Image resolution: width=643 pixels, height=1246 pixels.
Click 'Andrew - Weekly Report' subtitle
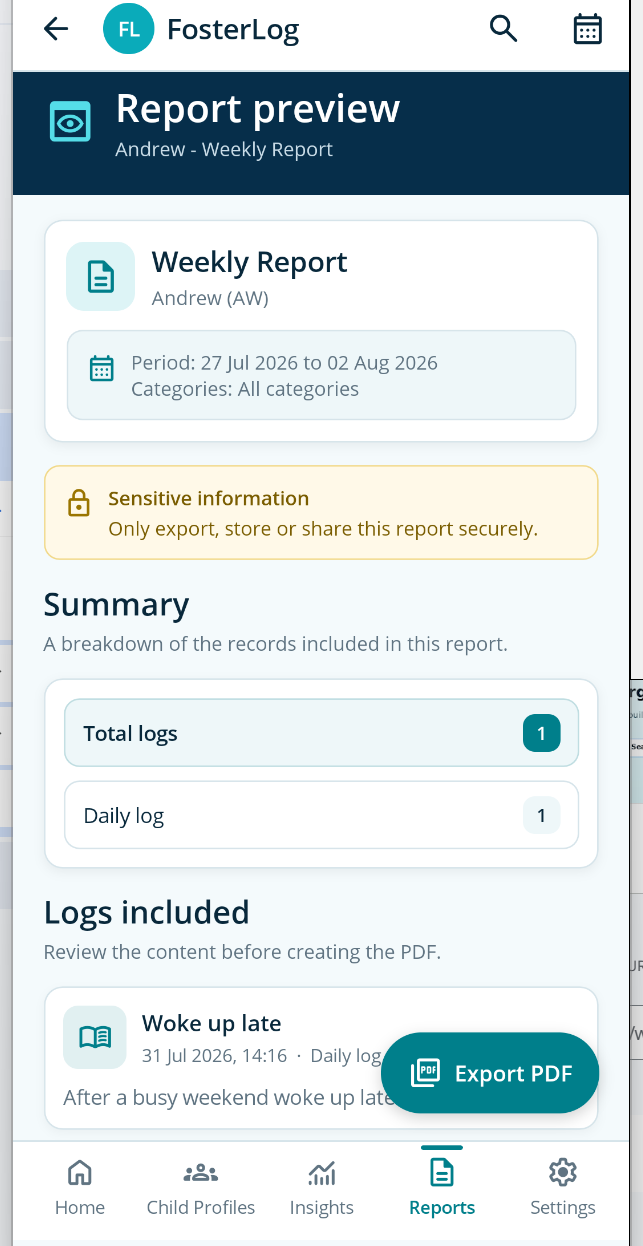tap(224, 150)
